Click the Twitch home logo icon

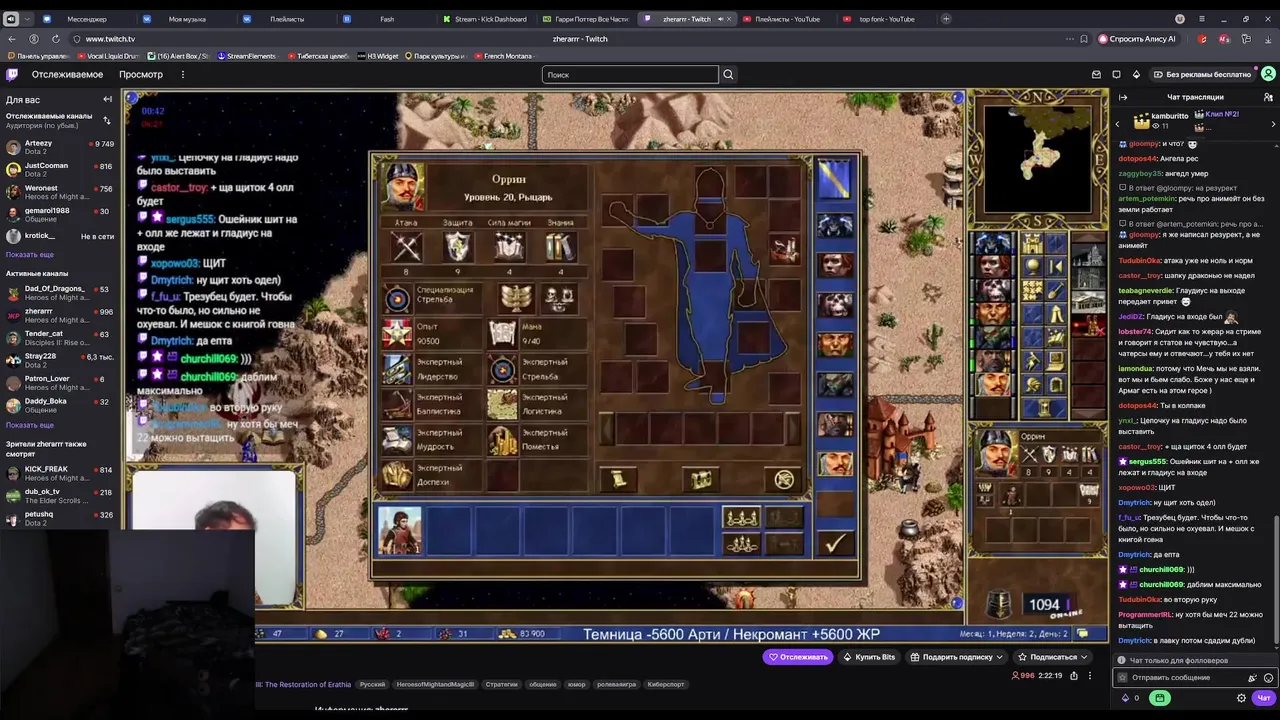coord(12,74)
